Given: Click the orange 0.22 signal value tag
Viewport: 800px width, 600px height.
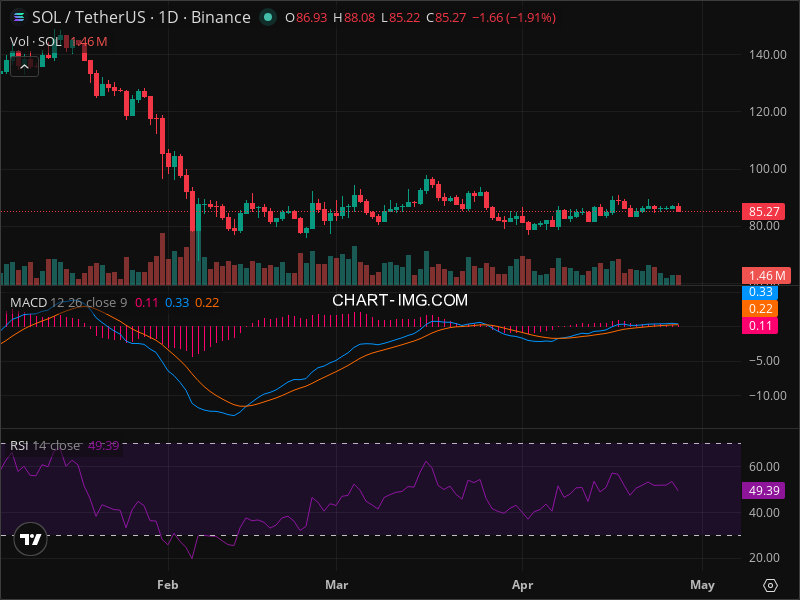Looking at the screenshot, I should click(x=760, y=309).
